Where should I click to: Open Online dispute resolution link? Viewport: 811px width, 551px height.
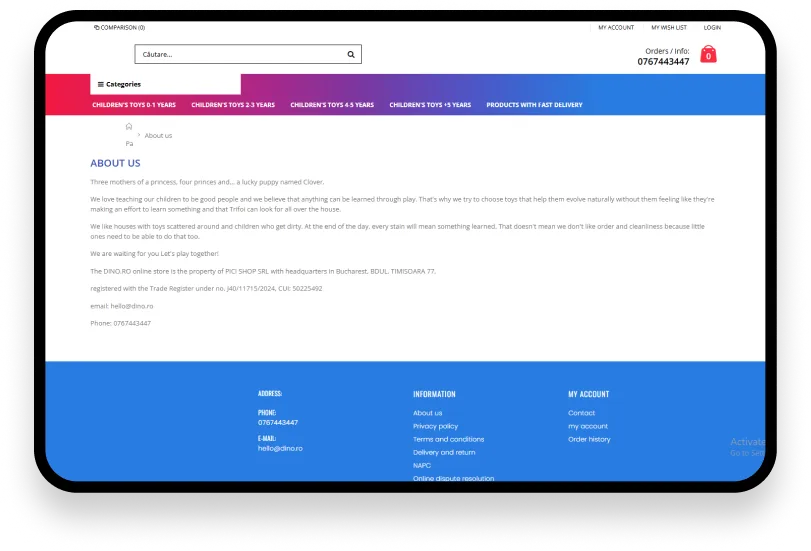pyautogui.click(x=454, y=478)
